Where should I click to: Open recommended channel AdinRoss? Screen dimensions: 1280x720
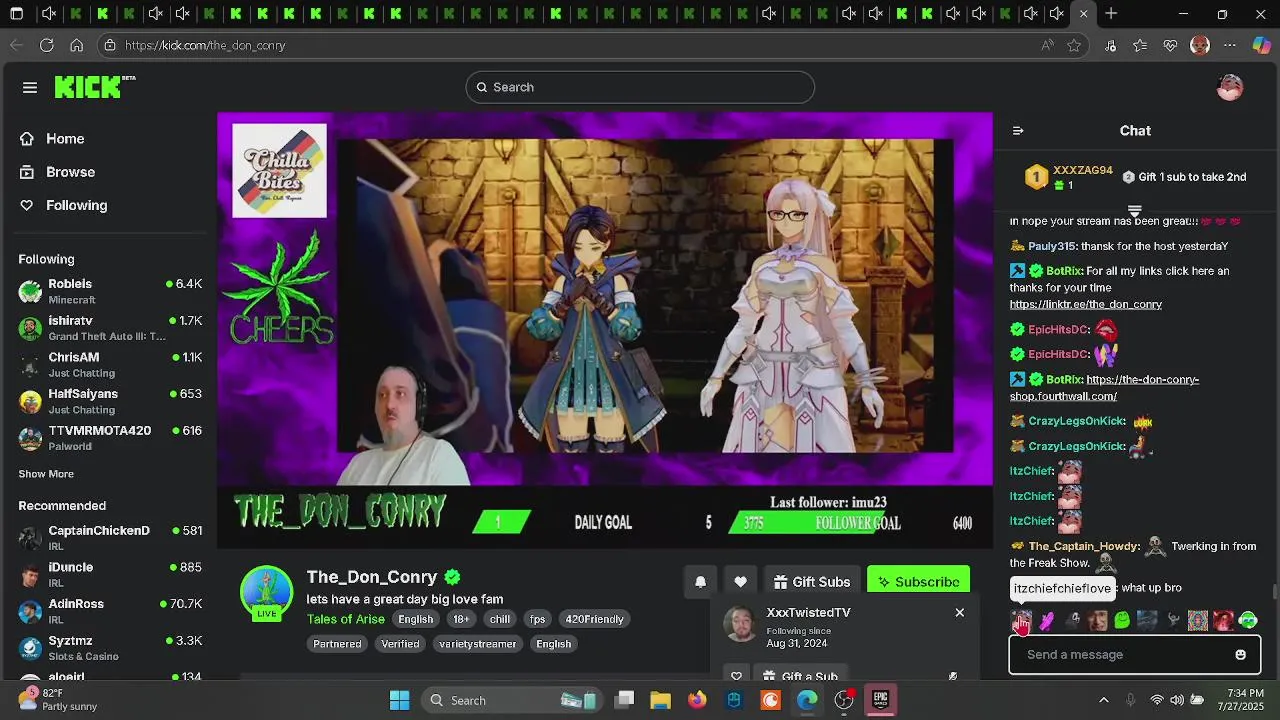click(x=110, y=611)
